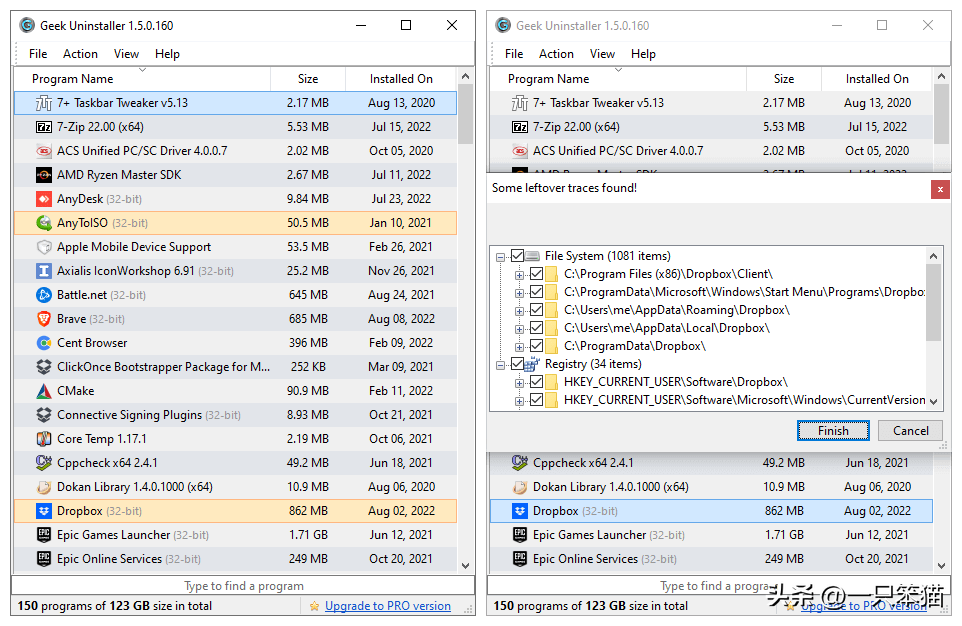
Task: Open the View menu in right window
Action: (x=602, y=54)
